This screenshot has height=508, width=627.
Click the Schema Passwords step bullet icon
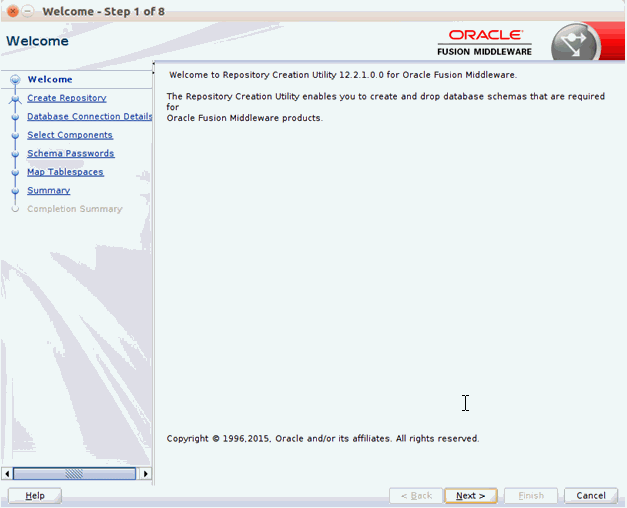pos(15,154)
